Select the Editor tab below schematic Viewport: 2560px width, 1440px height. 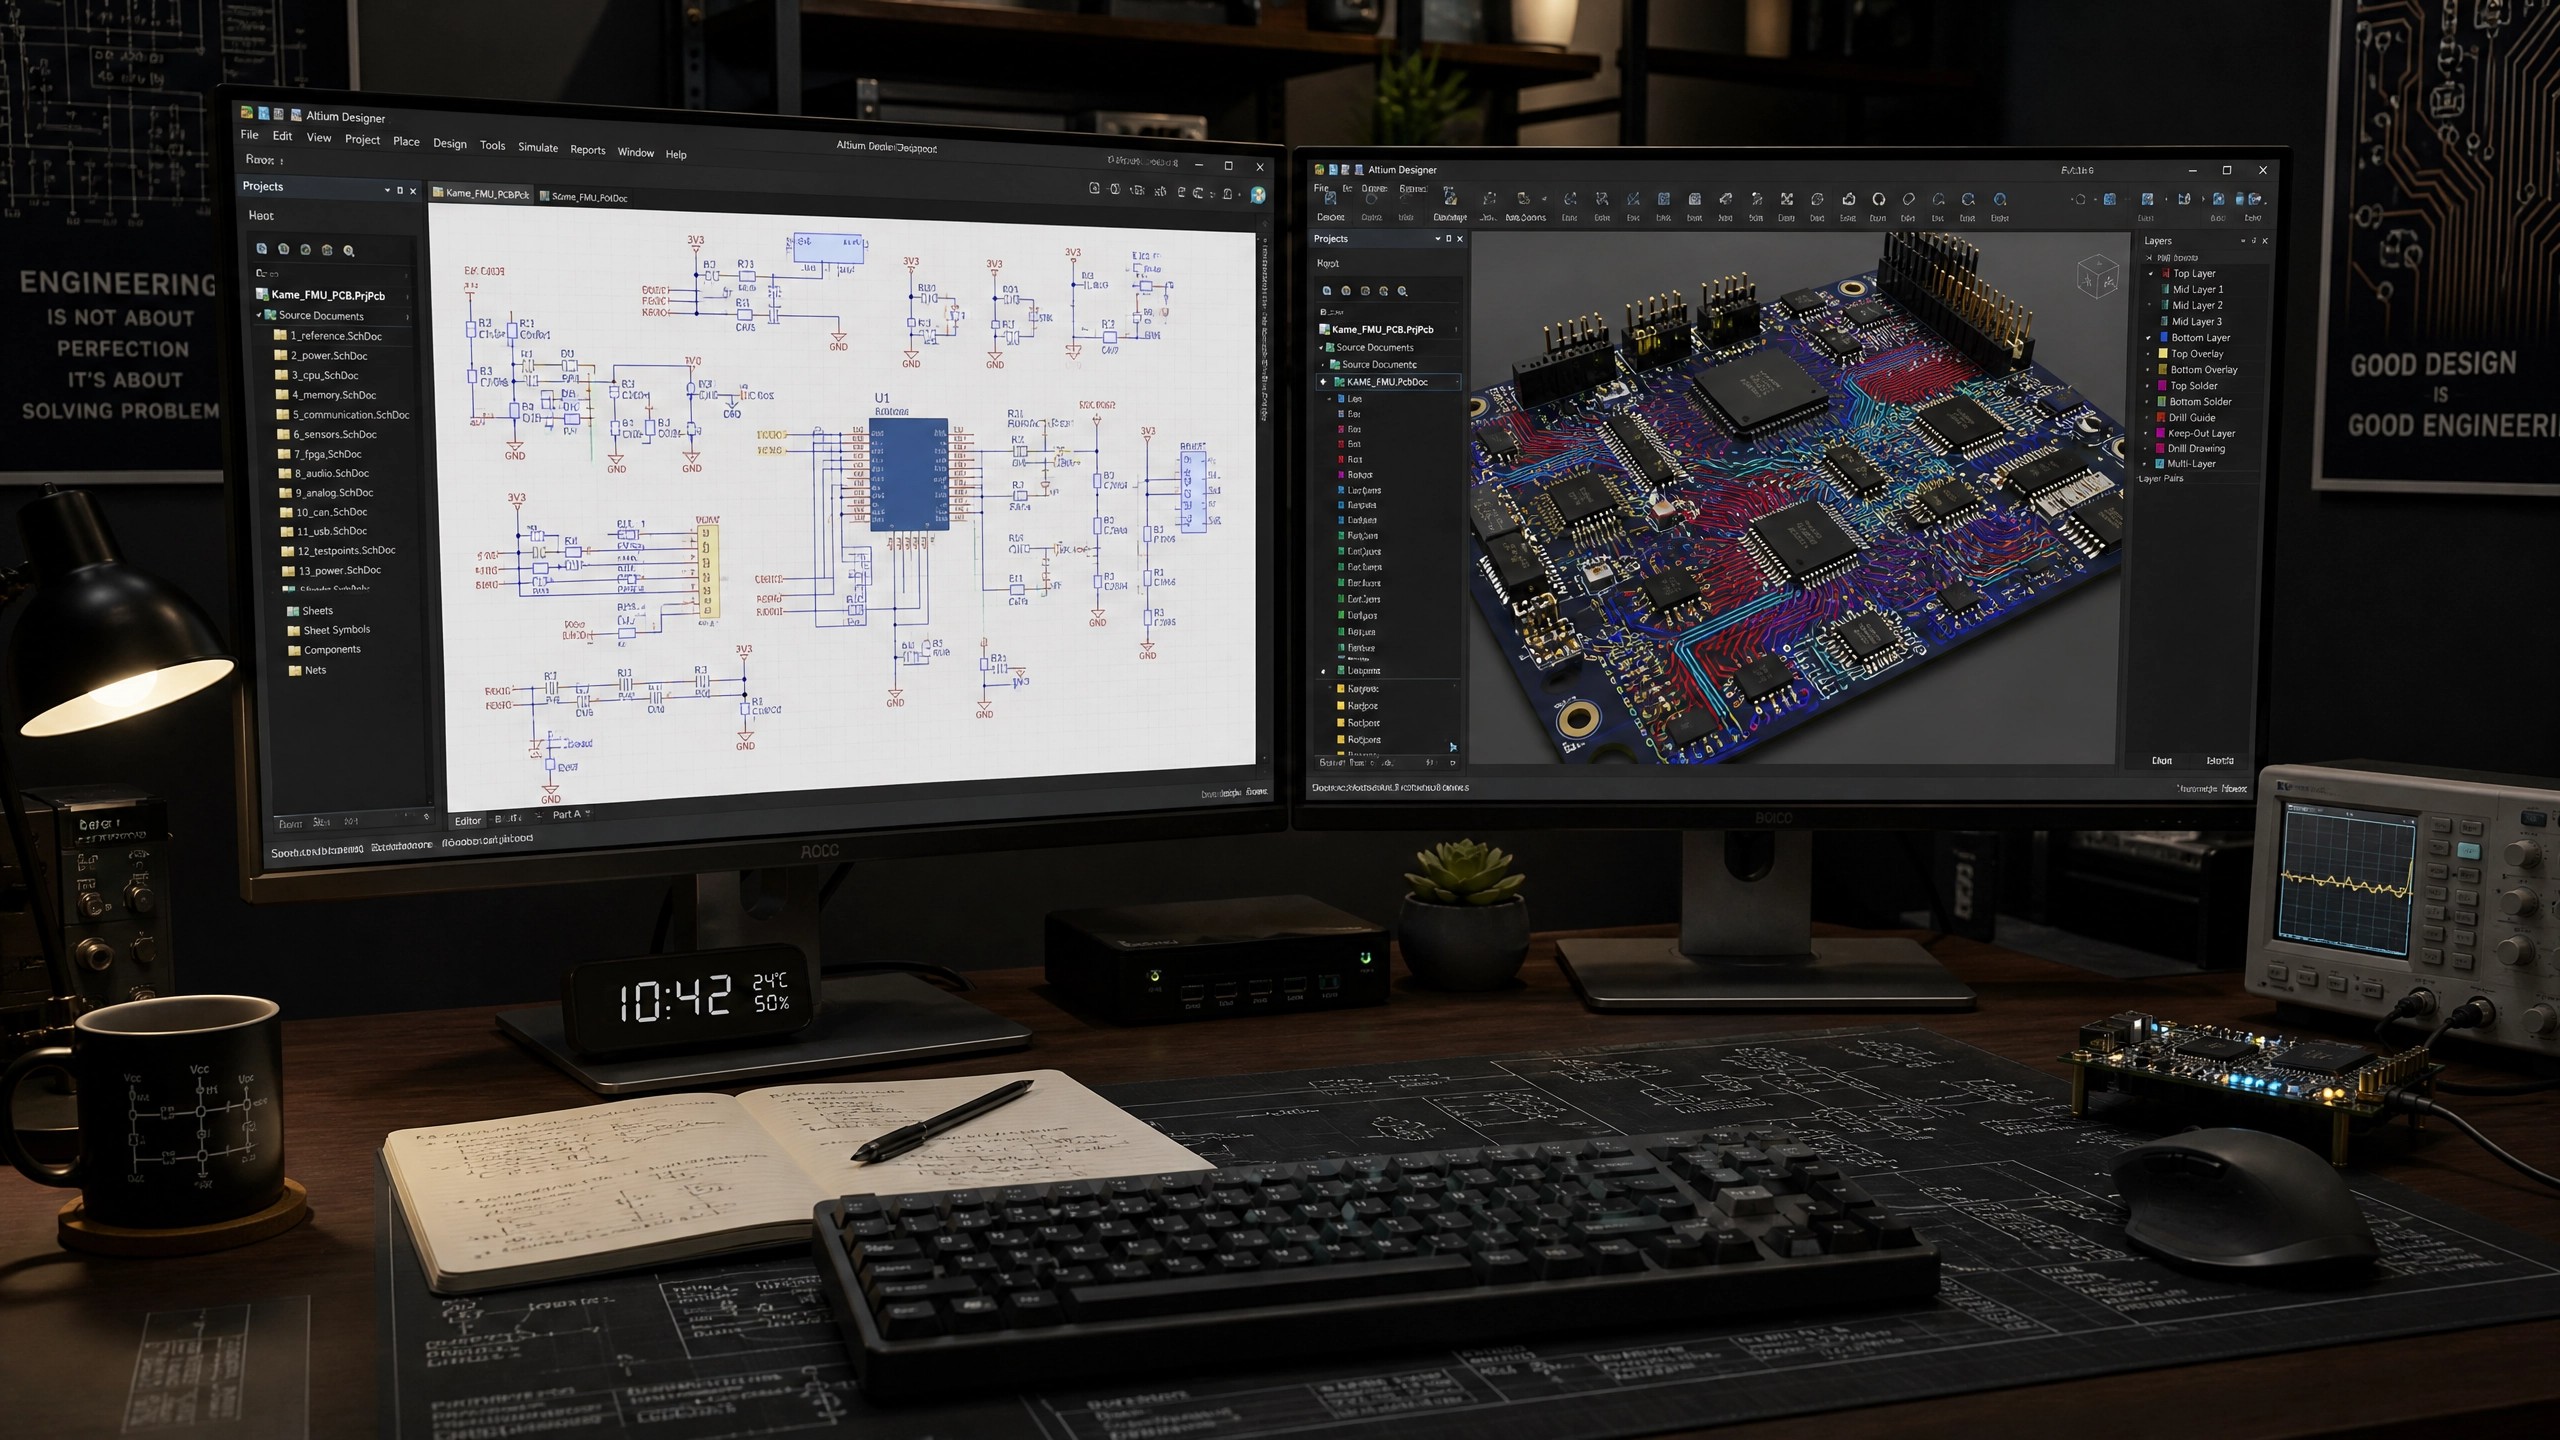click(467, 821)
